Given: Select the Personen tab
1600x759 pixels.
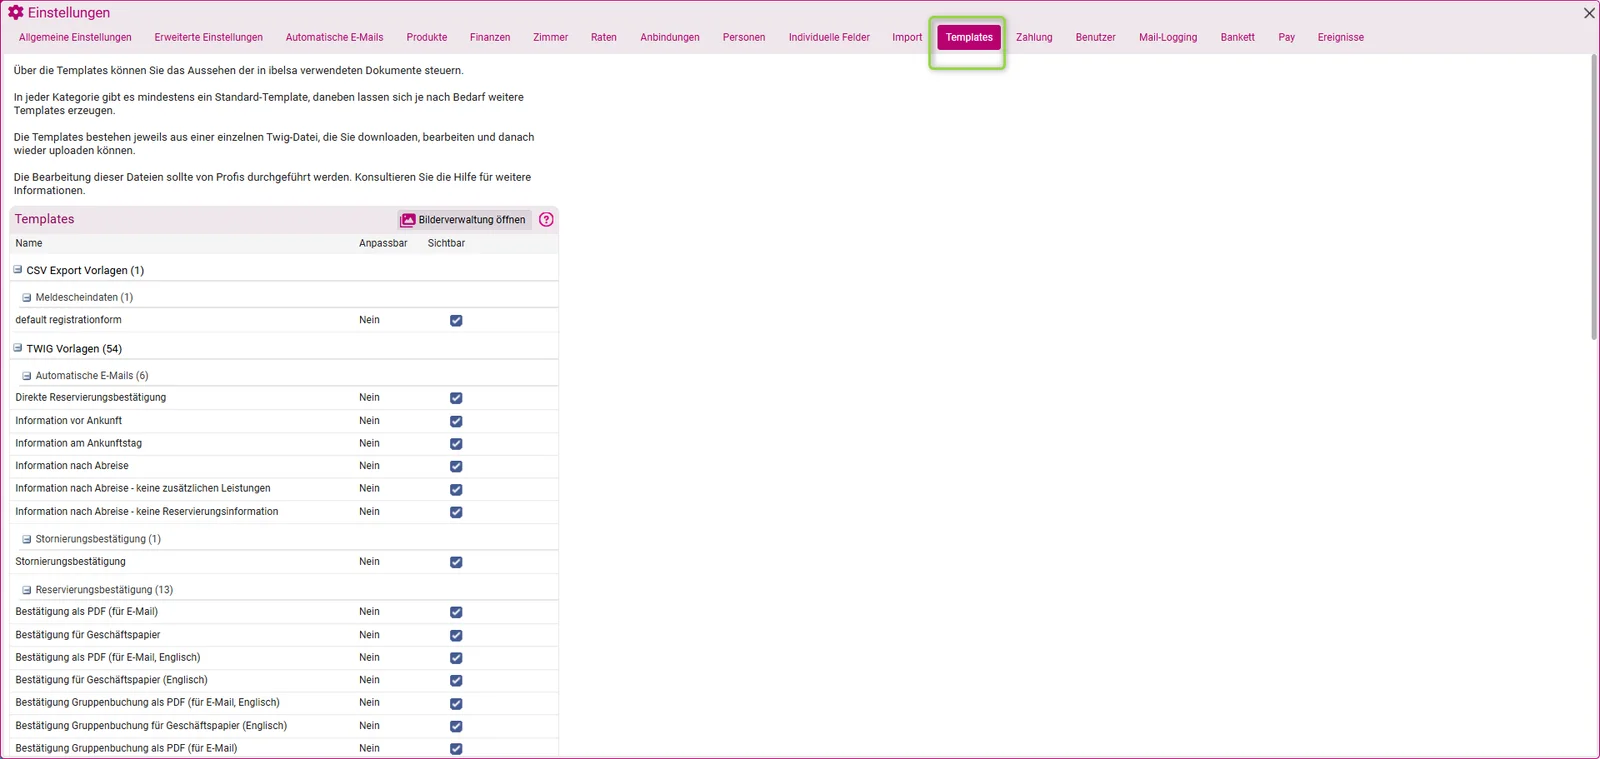Looking at the screenshot, I should 744,38.
